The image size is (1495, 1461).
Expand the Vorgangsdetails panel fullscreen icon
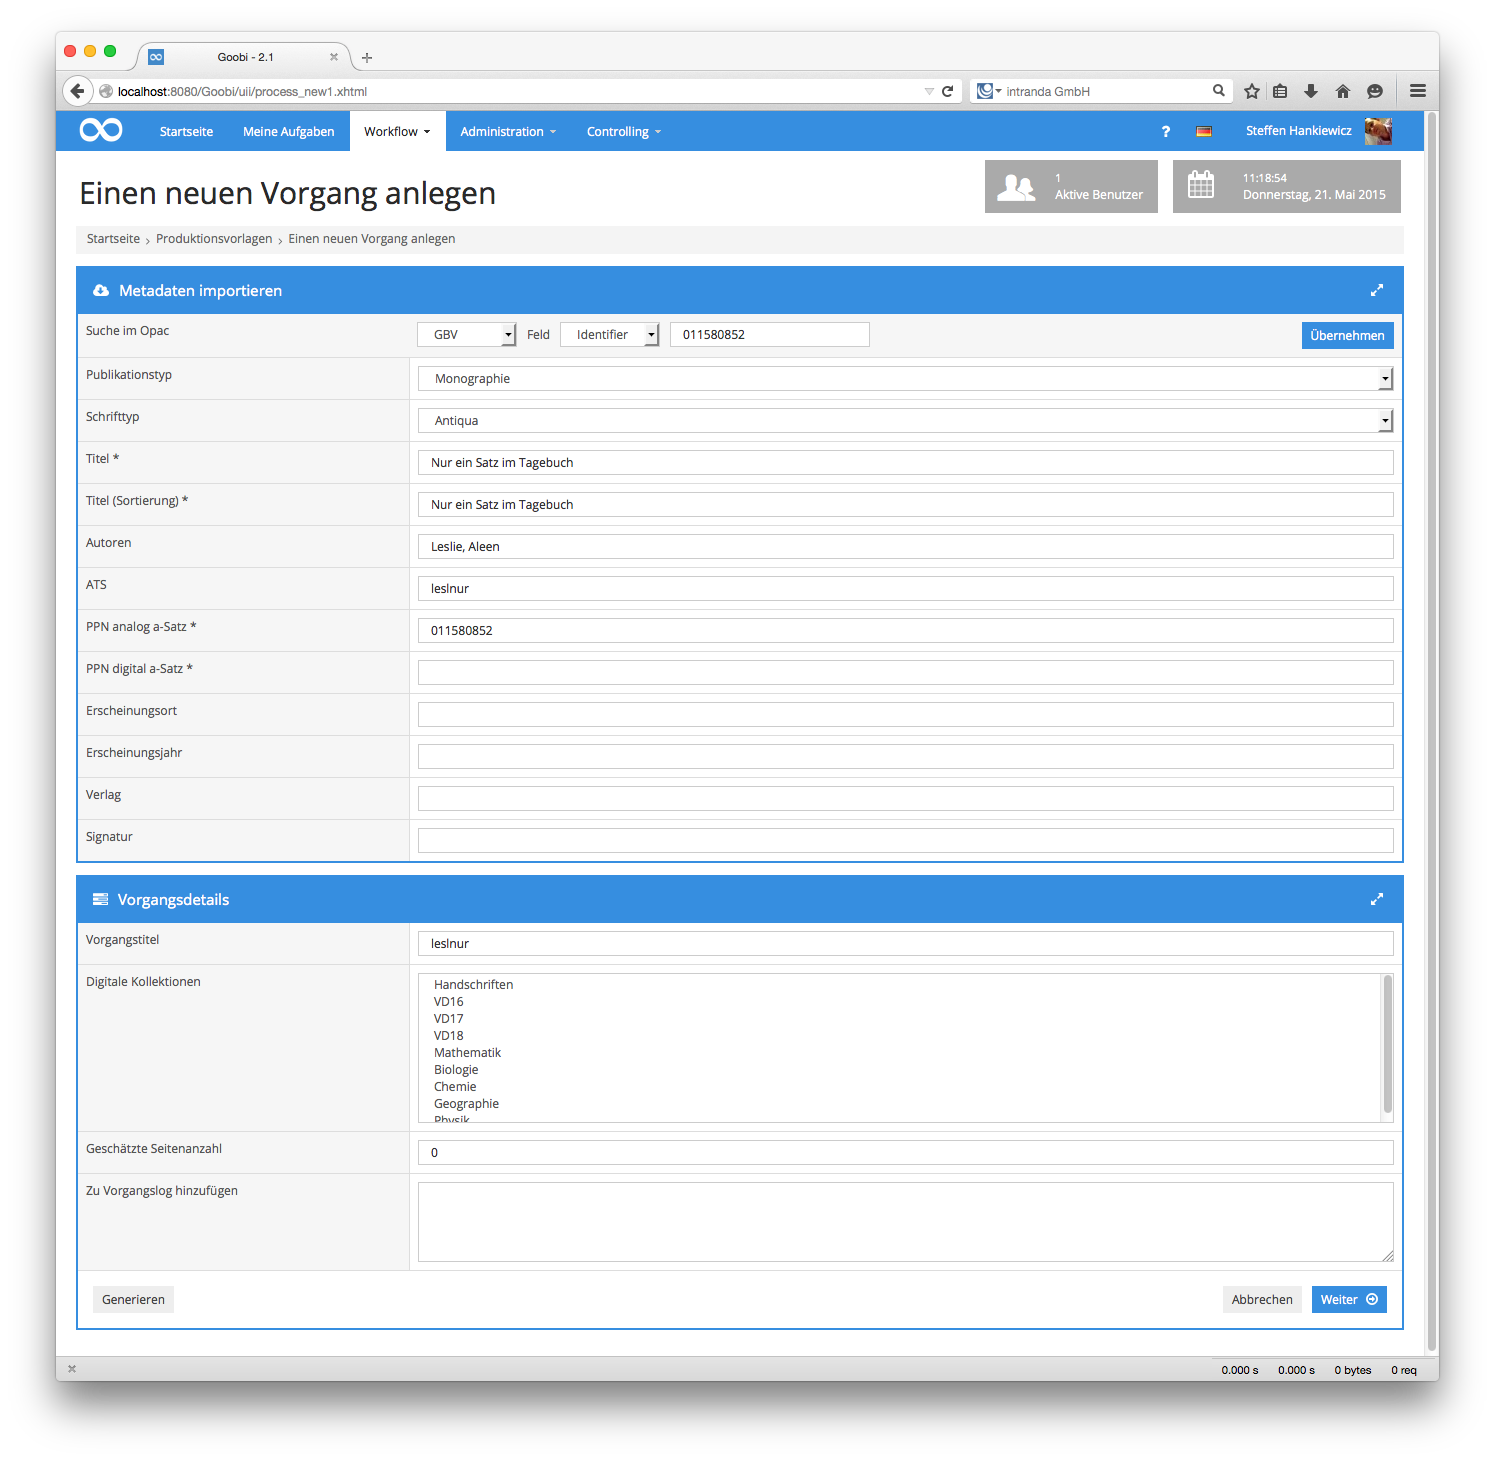click(x=1377, y=899)
